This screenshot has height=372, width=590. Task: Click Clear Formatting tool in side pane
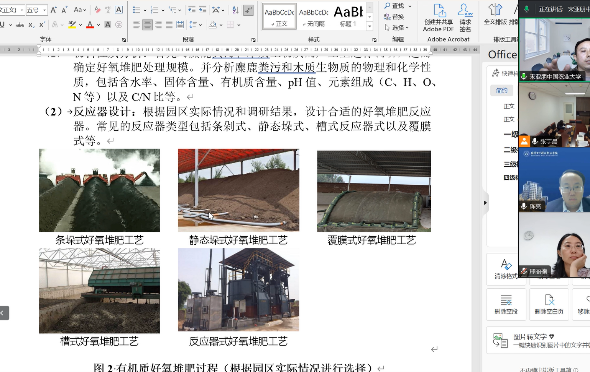[x=506, y=269]
